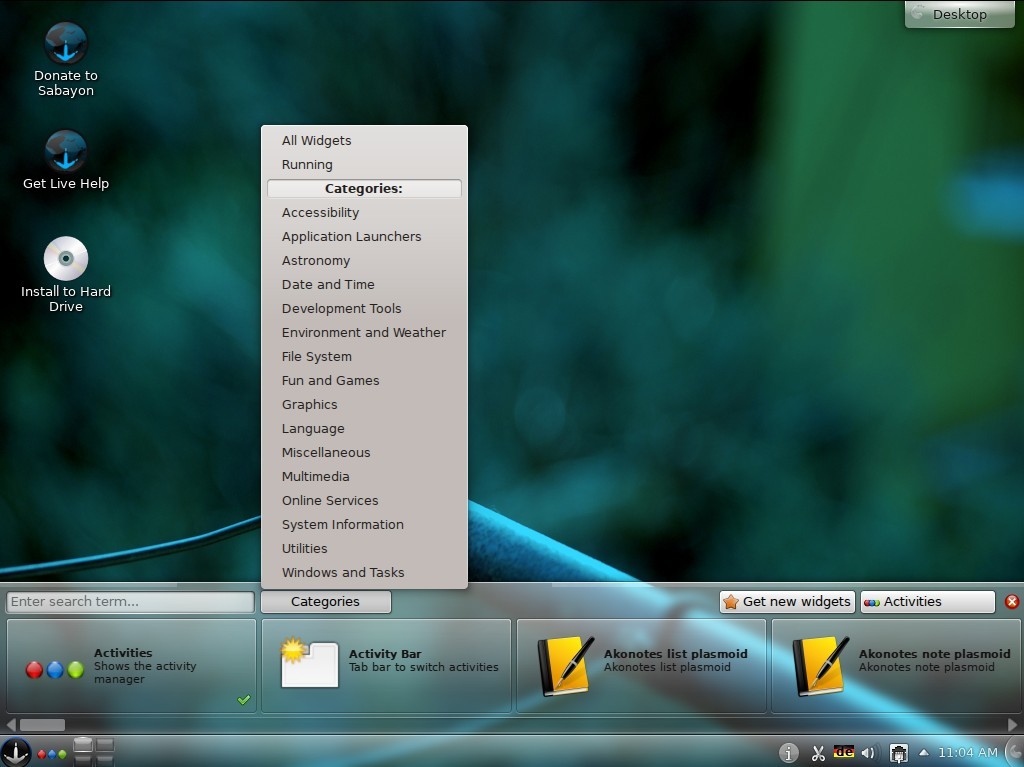Select the Fun and Games category
Image resolution: width=1024 pixels, height=767 pixels.
(364, 380)
